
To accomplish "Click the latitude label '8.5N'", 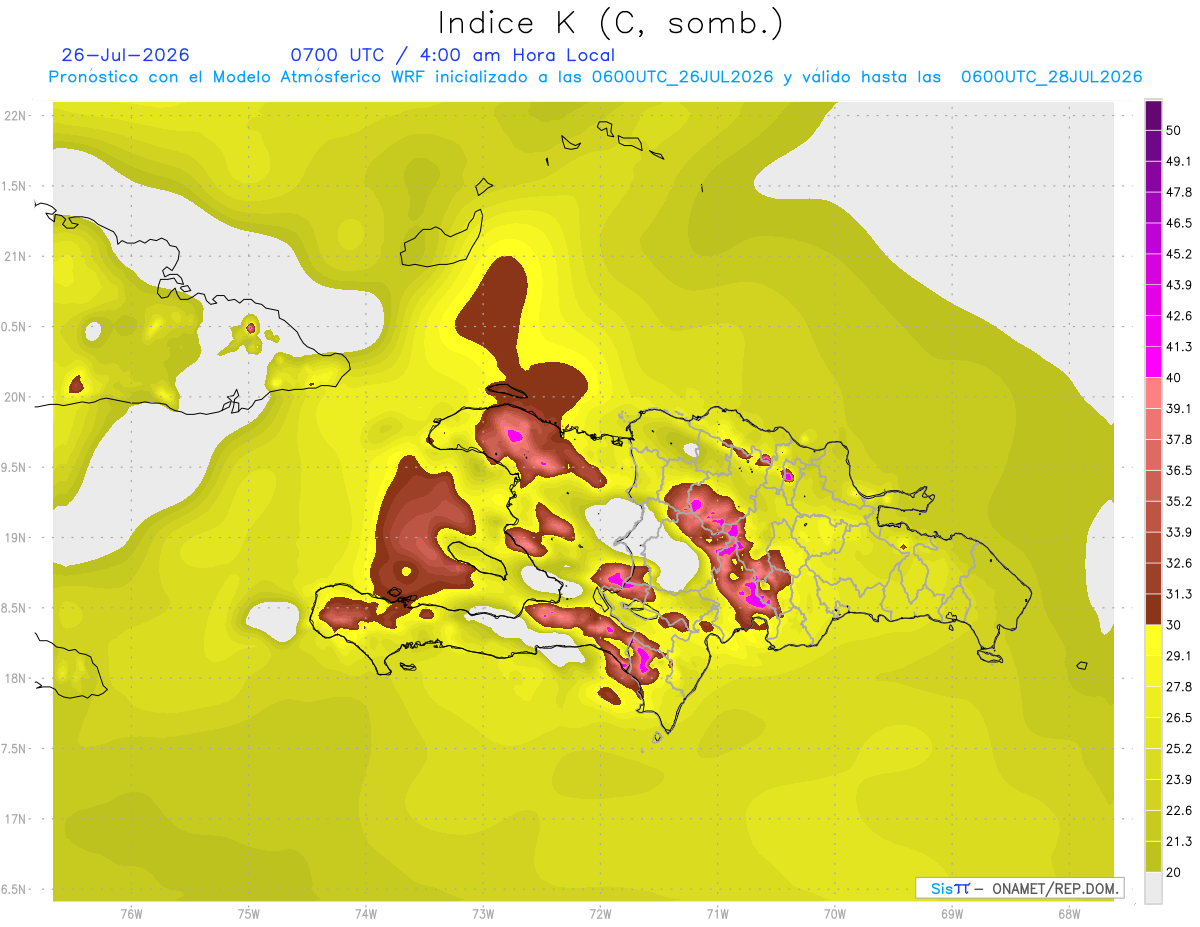I will (x=15, y=608).
